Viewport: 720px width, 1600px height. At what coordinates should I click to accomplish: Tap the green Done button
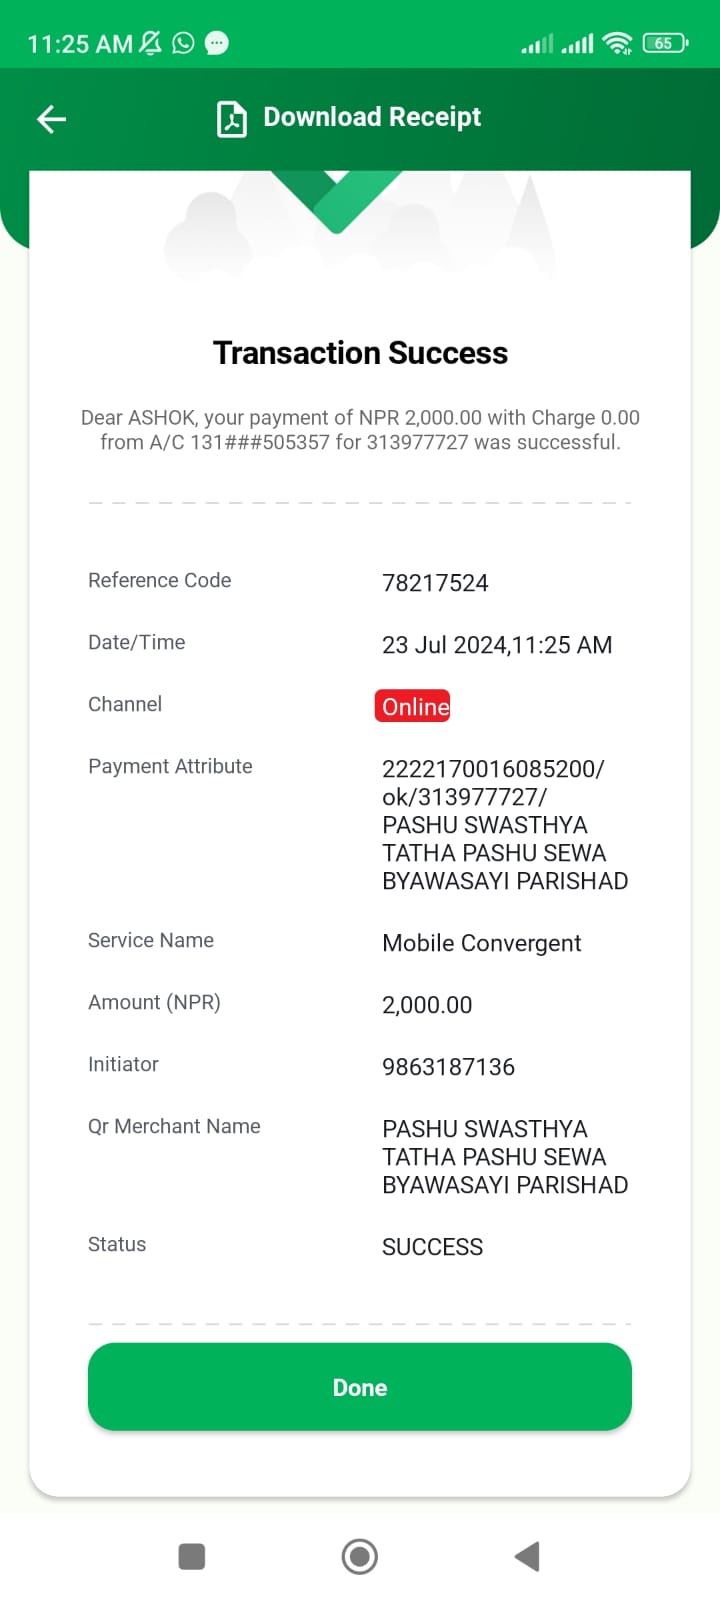tap(360, 1387)
